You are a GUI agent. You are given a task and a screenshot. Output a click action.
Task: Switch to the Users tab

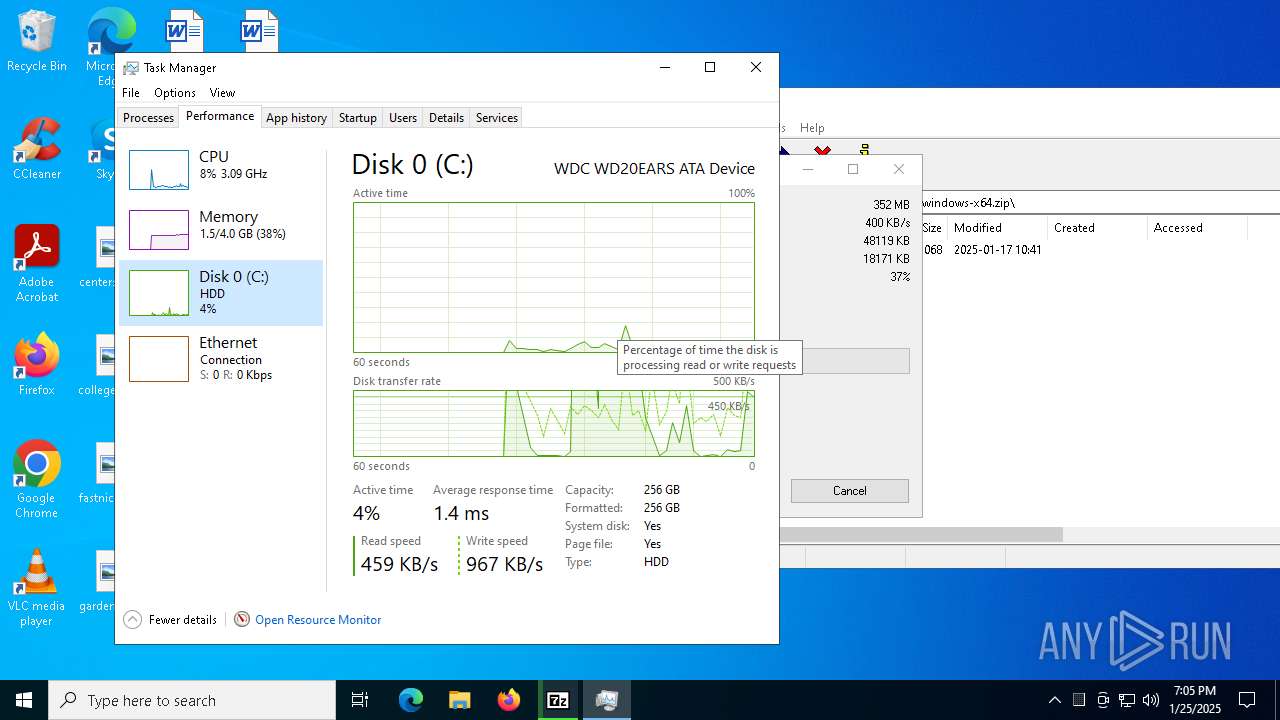point(403,118)
